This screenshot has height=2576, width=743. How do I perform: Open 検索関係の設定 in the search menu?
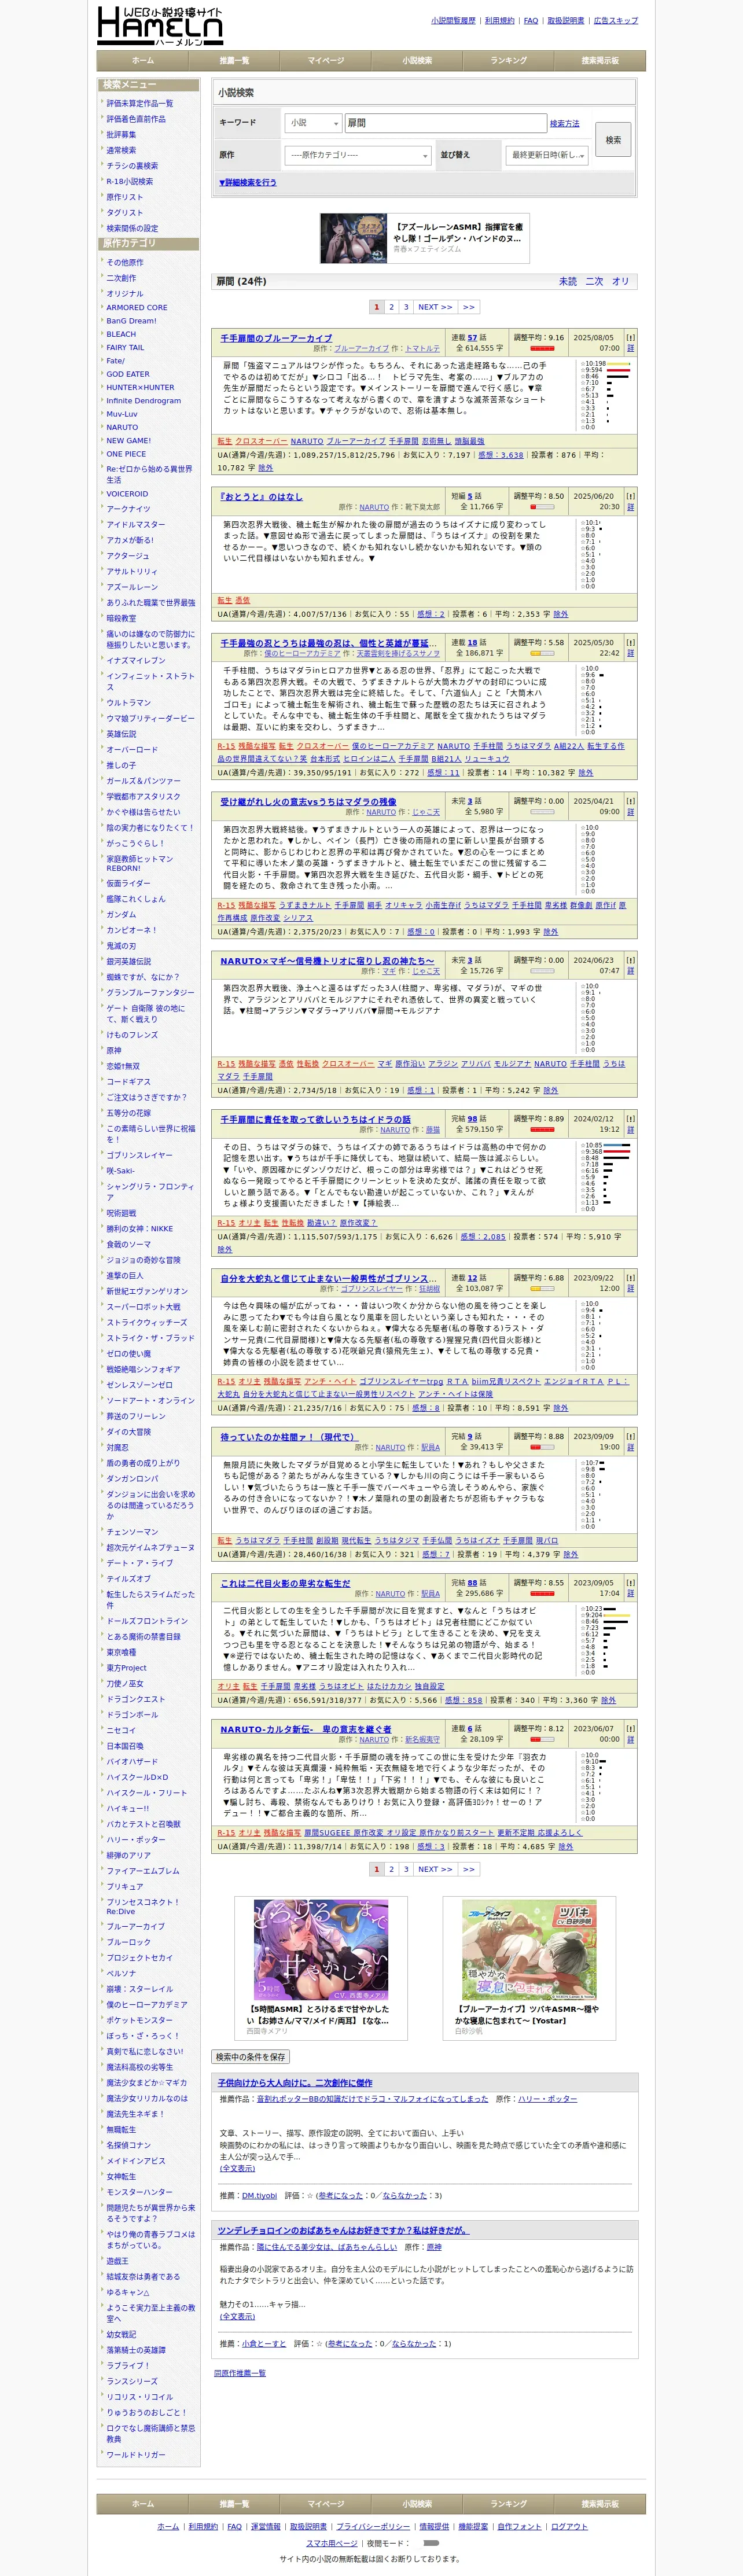coord(132,228)
